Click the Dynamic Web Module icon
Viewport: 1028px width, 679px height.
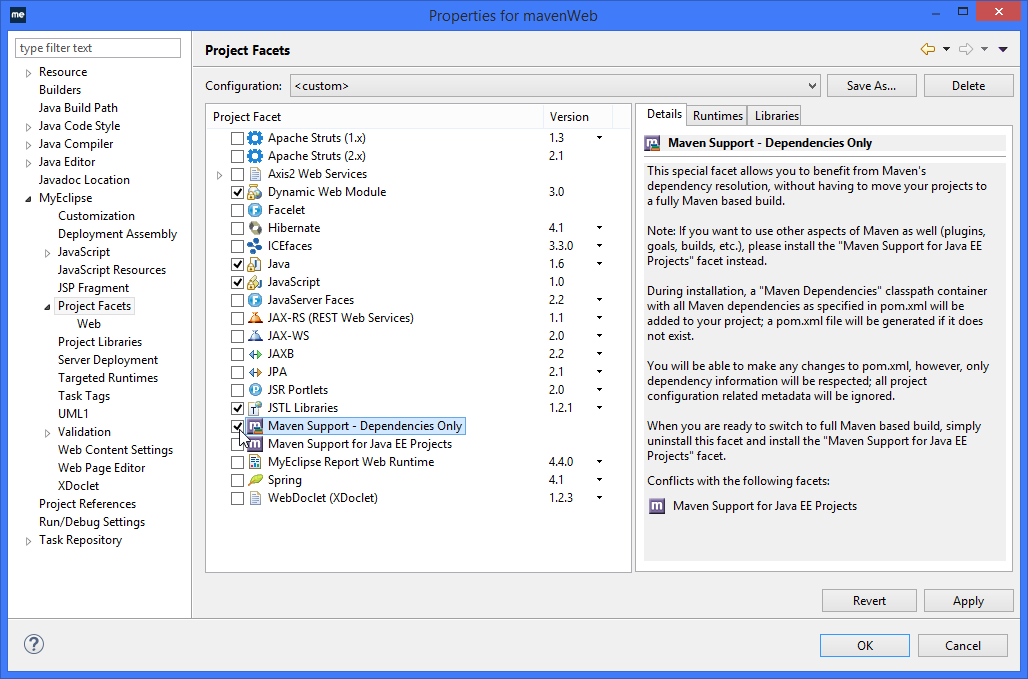pos(254,192)
